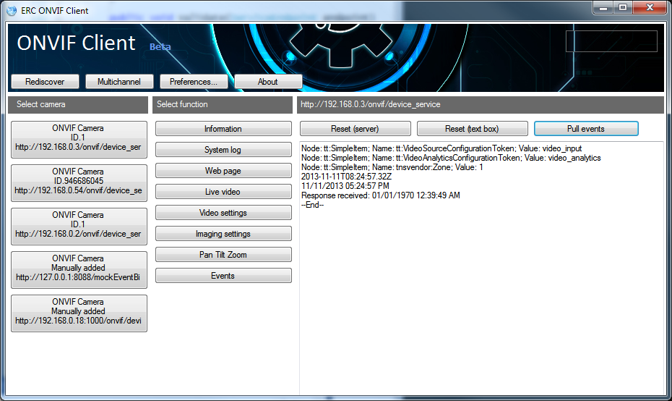Select ONVIF Camera at 192.168.0.2
This screenshot has width=672, height=401.
79,226
